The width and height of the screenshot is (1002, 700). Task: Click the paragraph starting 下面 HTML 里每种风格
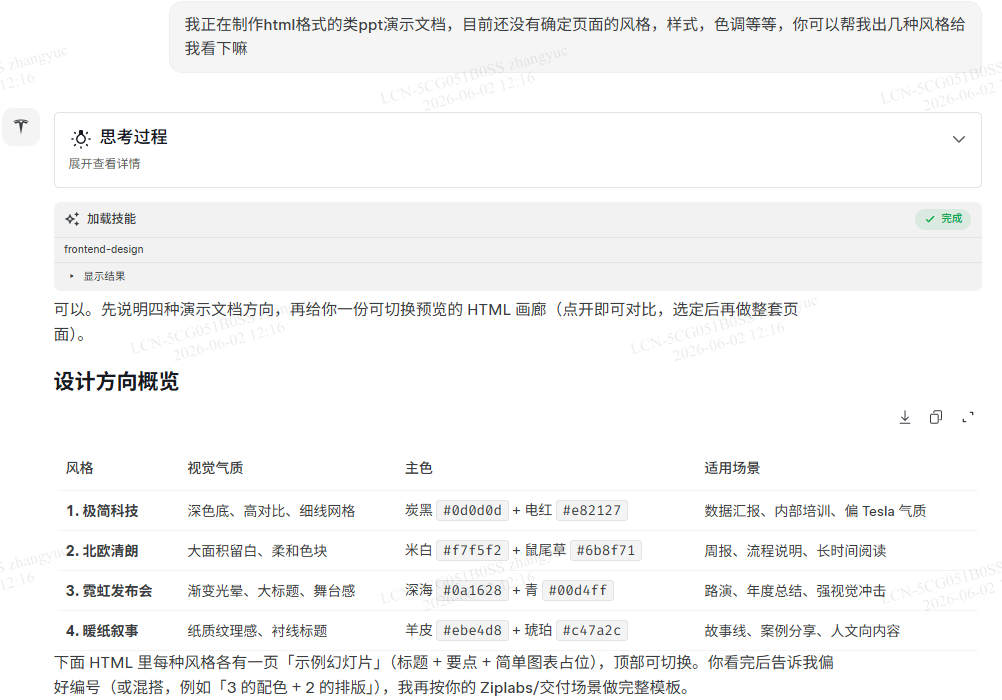[x=443, y=674]
